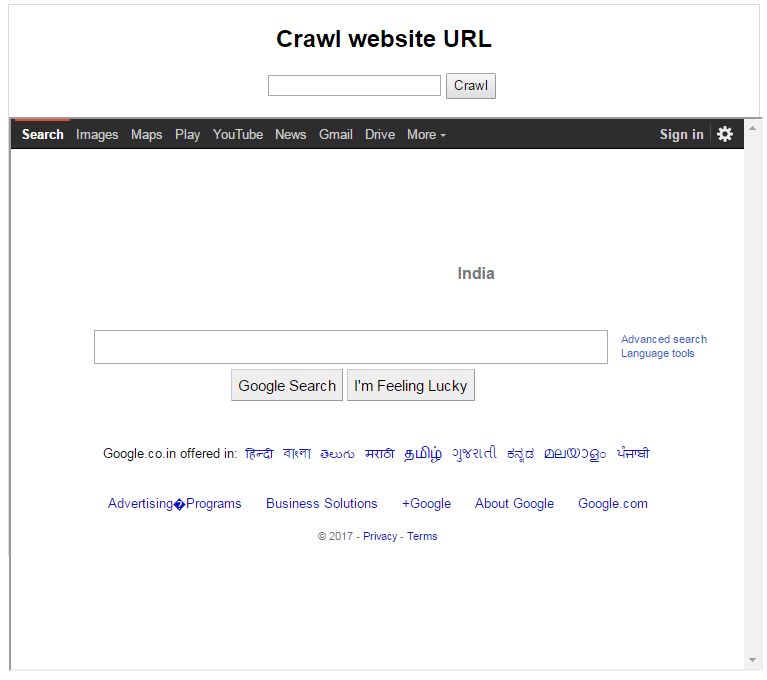Screen dimensions: 767x680
Task: Open Gmail in the top bar
Action: pos(336,134)
